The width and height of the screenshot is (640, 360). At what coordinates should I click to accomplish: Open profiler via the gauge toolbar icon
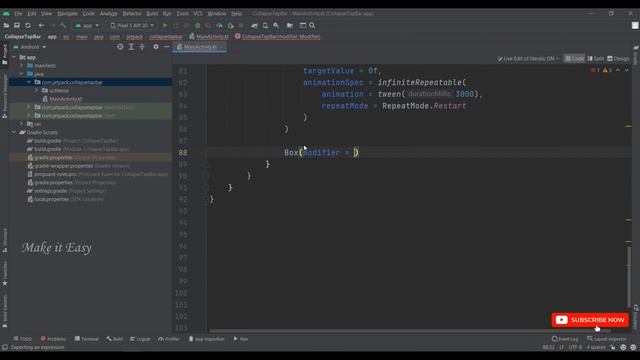[x=219, y=25]
